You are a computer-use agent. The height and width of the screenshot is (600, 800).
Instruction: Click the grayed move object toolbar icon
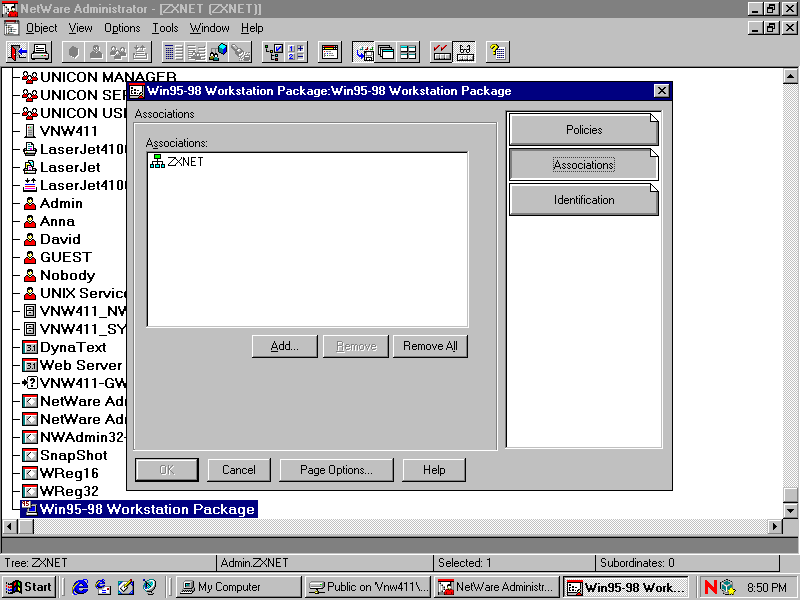pyautogui.click(x=140, y=52)
